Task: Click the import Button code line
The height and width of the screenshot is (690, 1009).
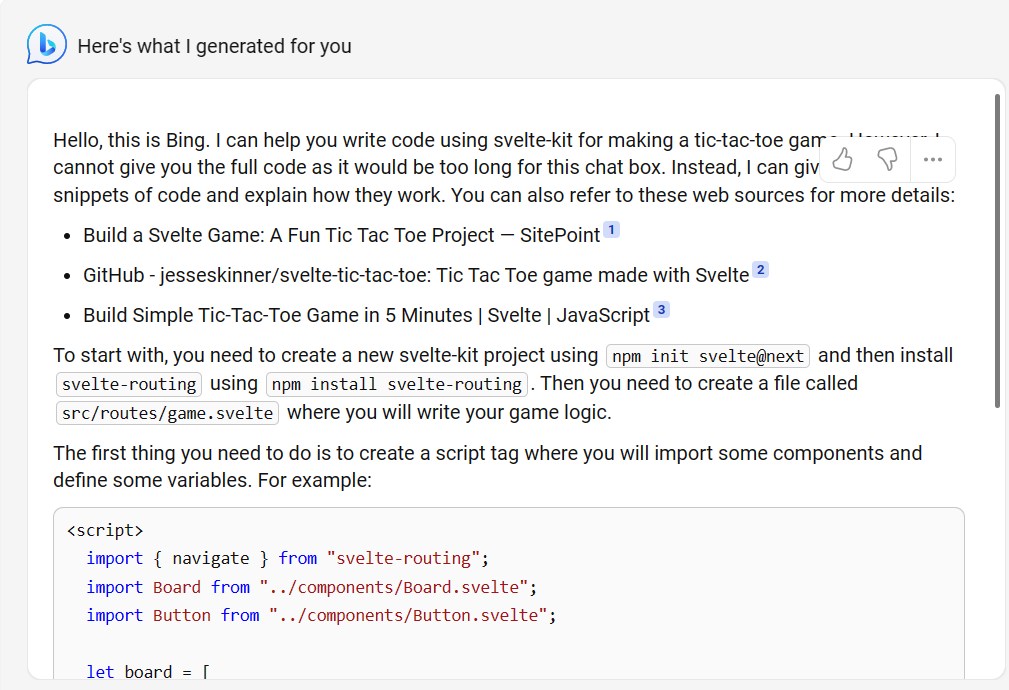Action: 321,616
